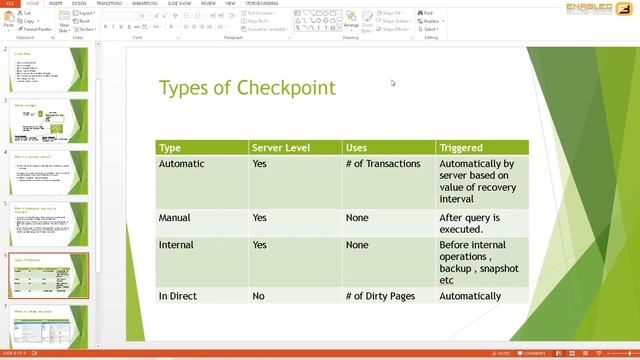Switch to the INSERT ribbon tab
The image size is (640, 360).
click(56, 3)
